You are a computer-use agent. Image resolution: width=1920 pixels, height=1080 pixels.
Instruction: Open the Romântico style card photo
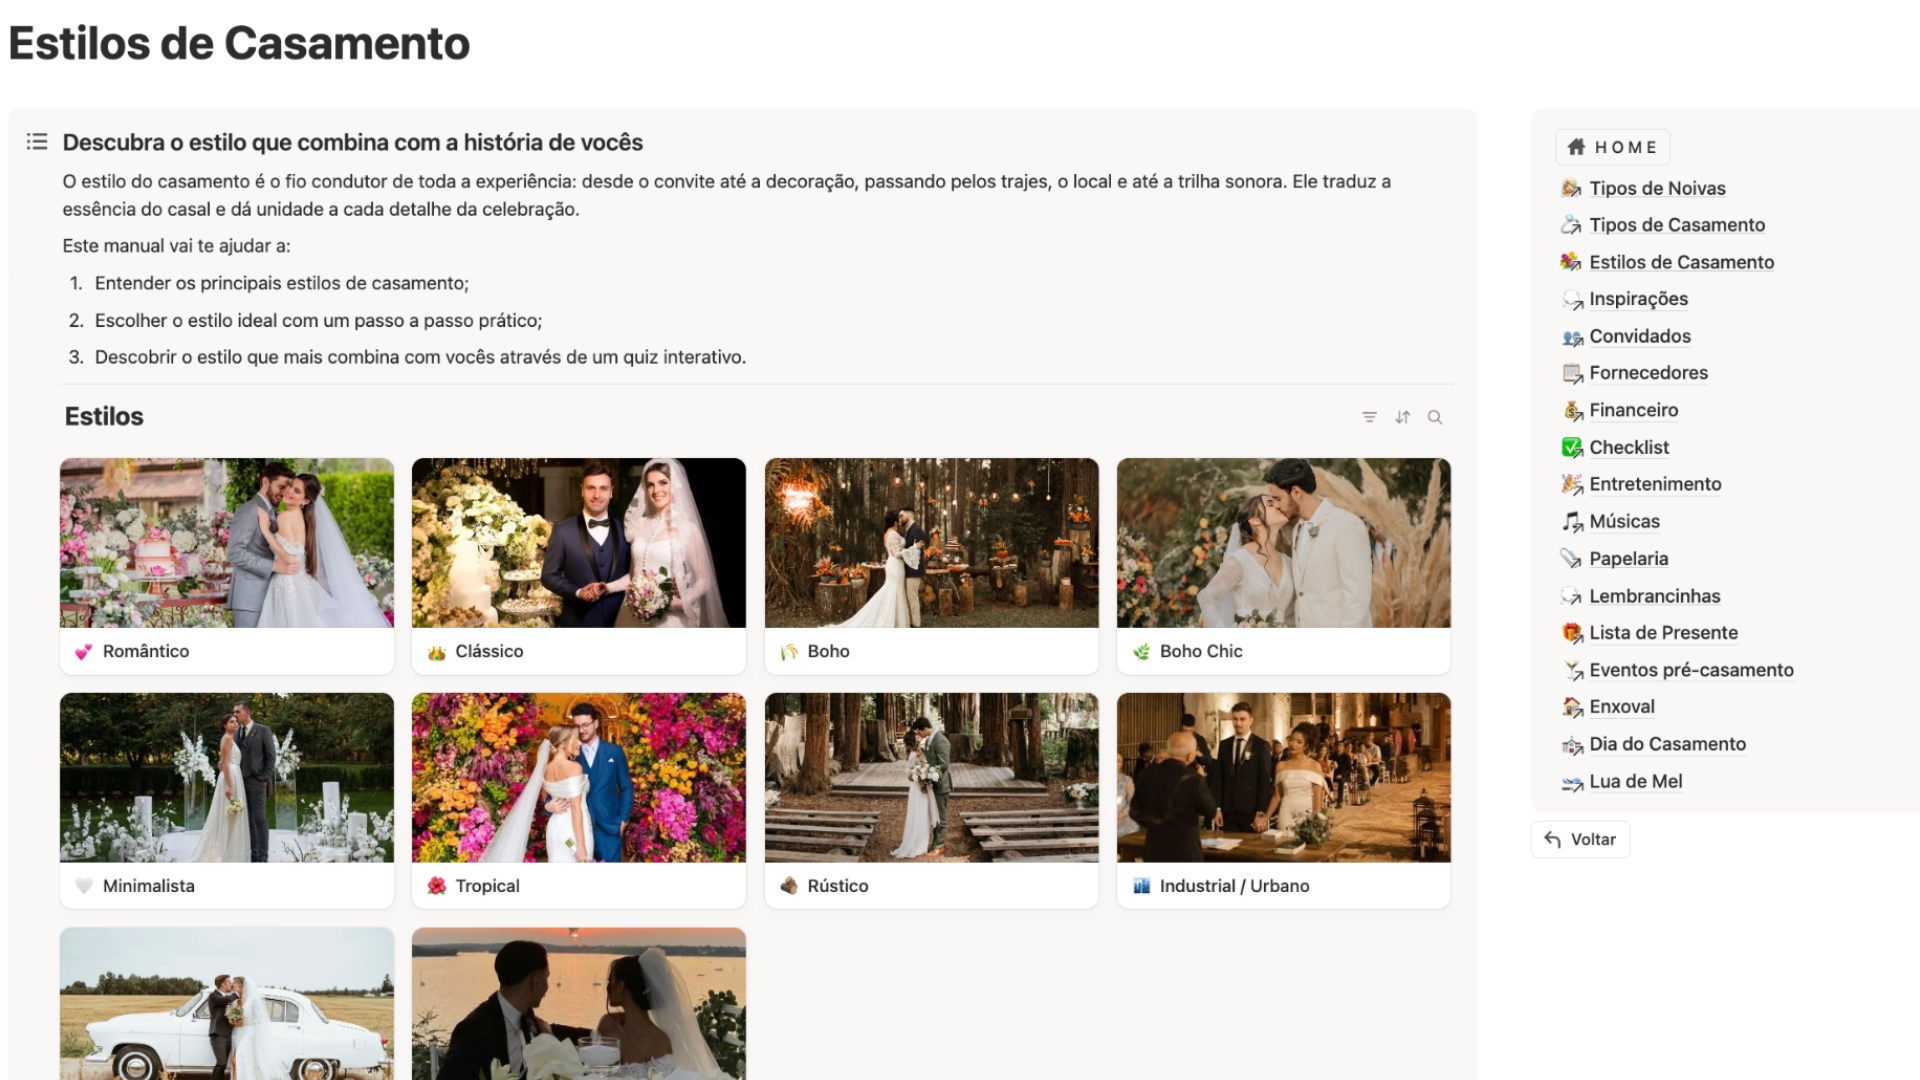point(227,543)
